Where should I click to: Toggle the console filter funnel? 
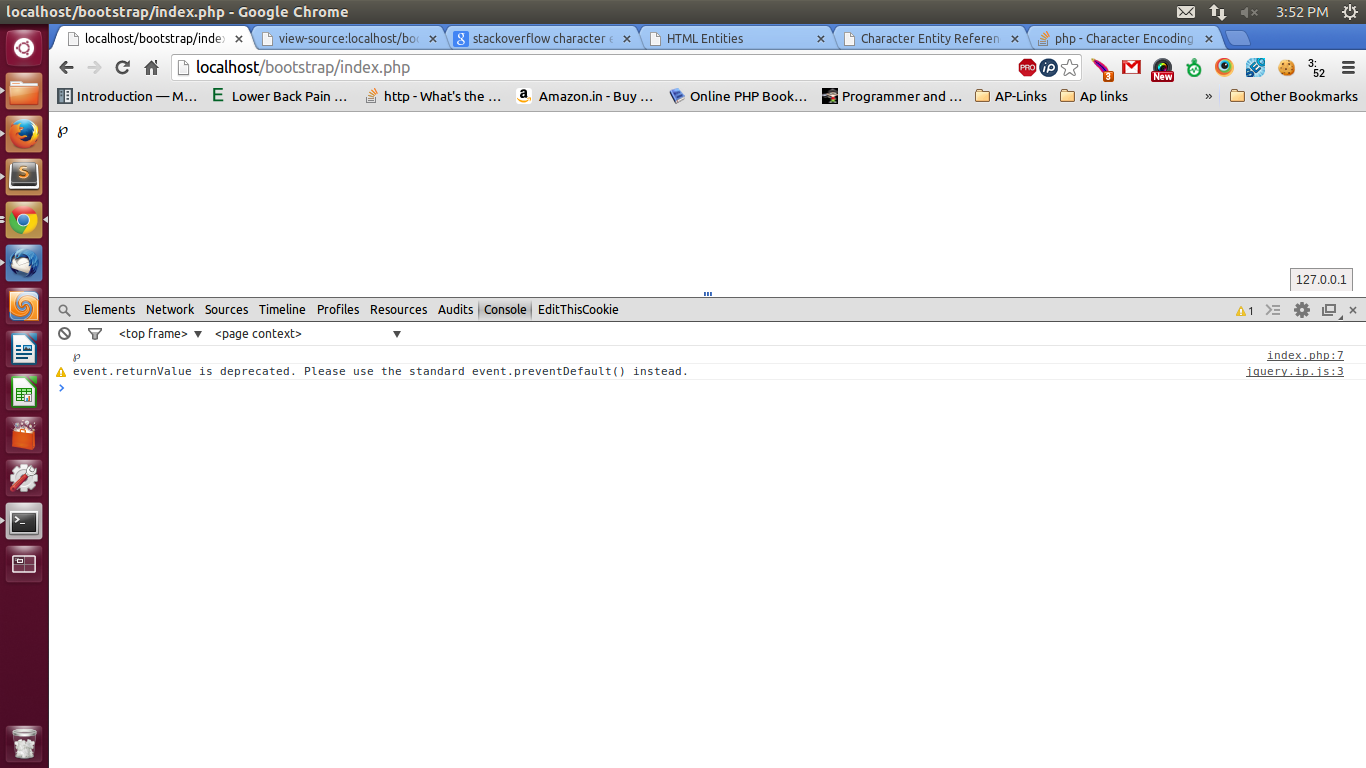click(x=95, y=334)
